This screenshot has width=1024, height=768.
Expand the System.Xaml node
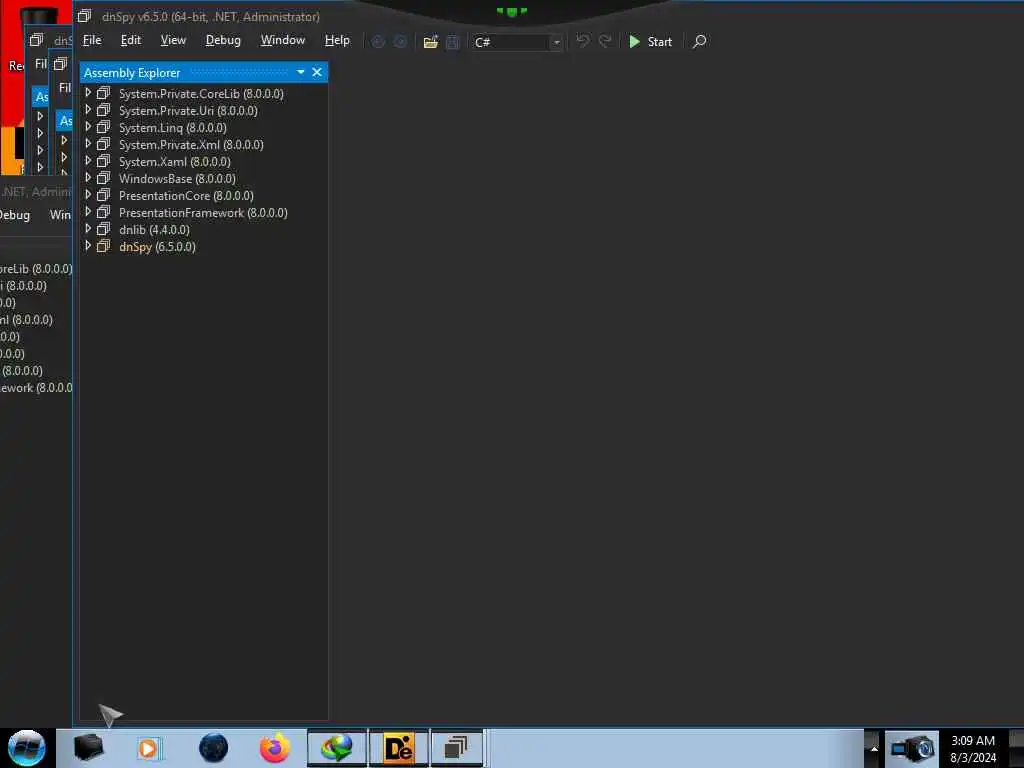[88, 161]
